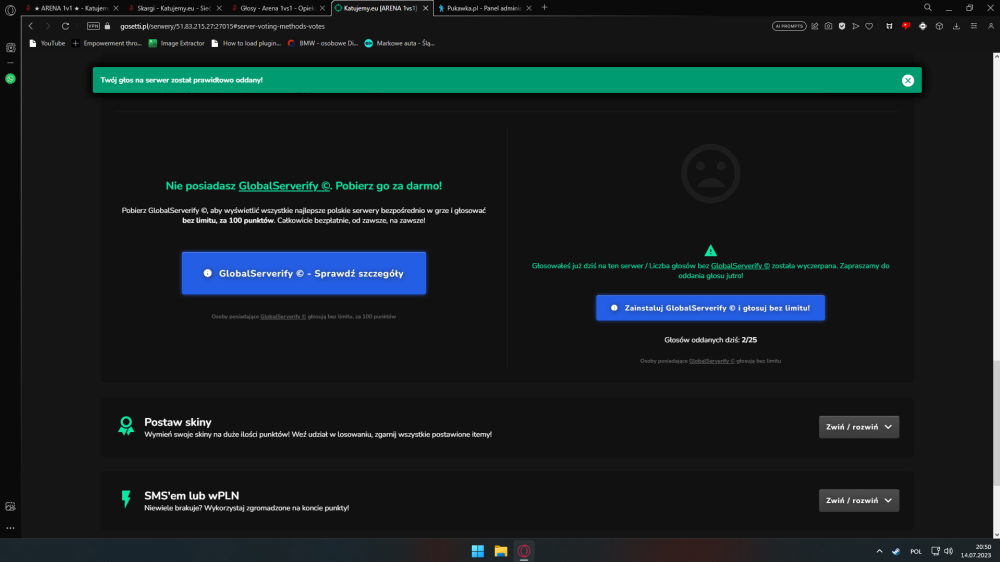
Task: Dismiss the green vote success notification
Action: 908,80
